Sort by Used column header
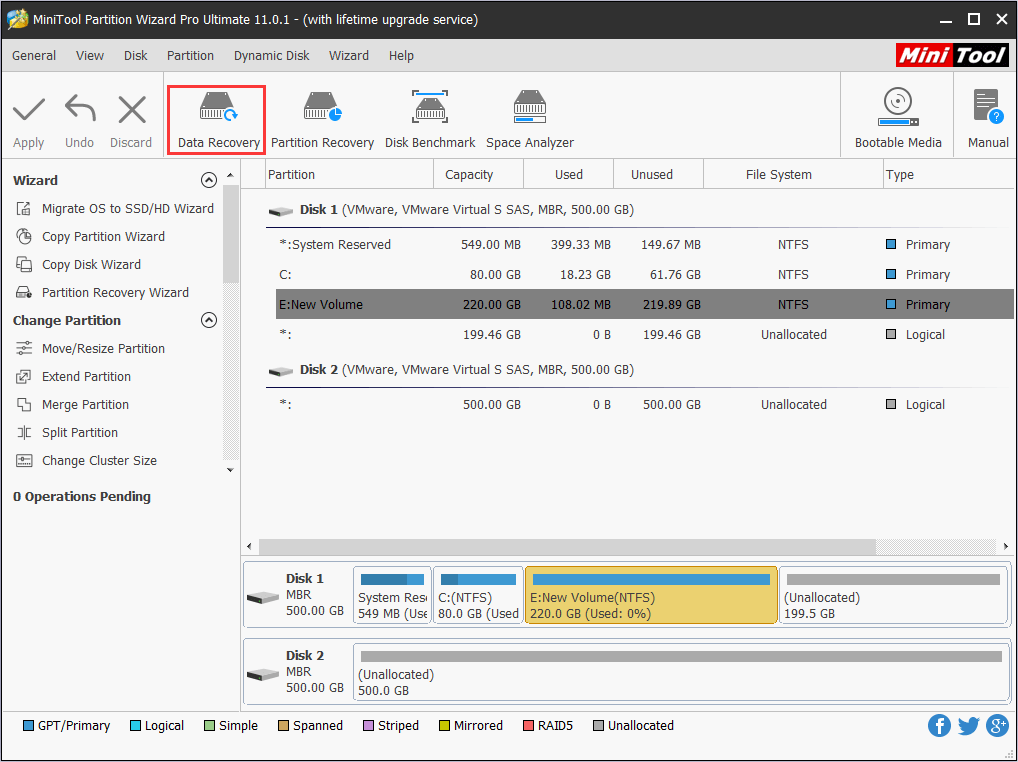 tap(569, 175)
